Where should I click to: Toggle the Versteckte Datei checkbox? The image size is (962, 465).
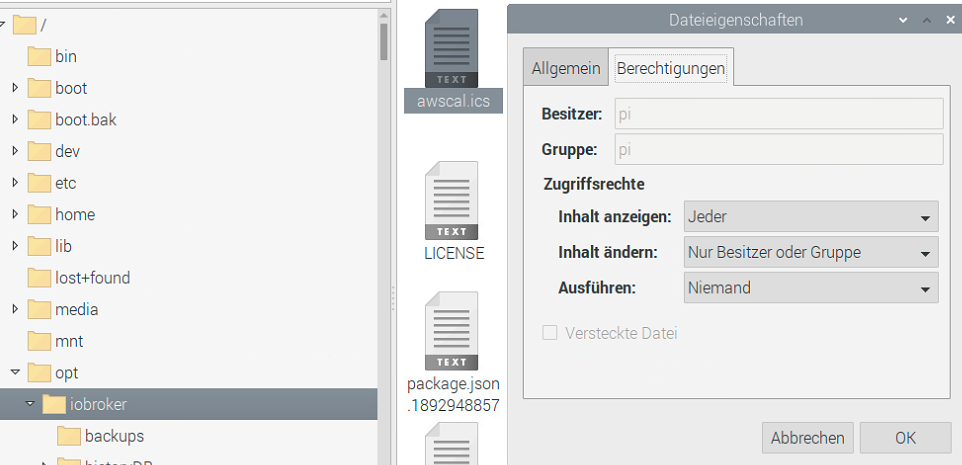[x=550, y=333]
